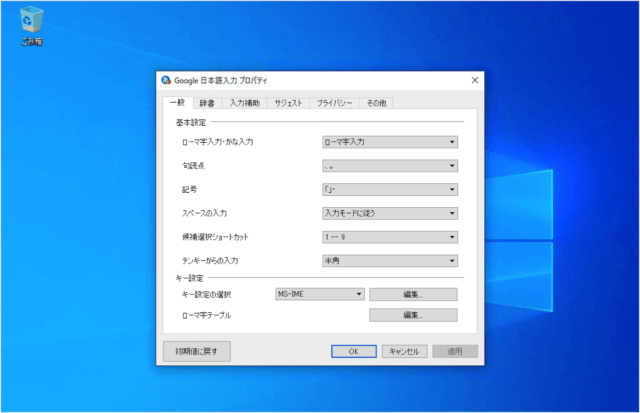
Task: Switch to the 辞書 tab
Action: [x=206, y=102]
